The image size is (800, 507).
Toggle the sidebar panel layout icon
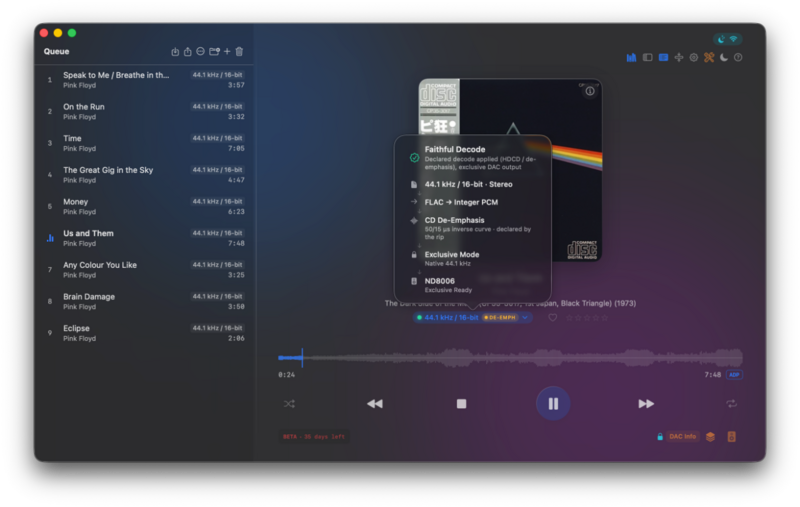(x=647, y=58)
